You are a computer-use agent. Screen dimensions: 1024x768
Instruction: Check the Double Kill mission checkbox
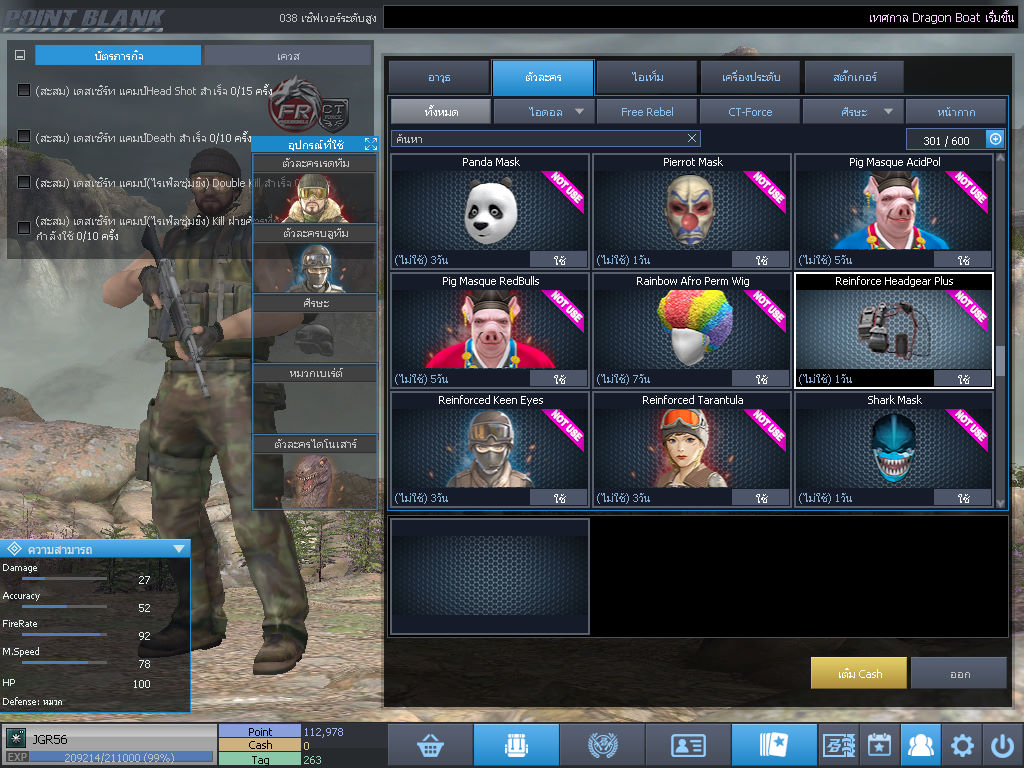coord(24,182)
